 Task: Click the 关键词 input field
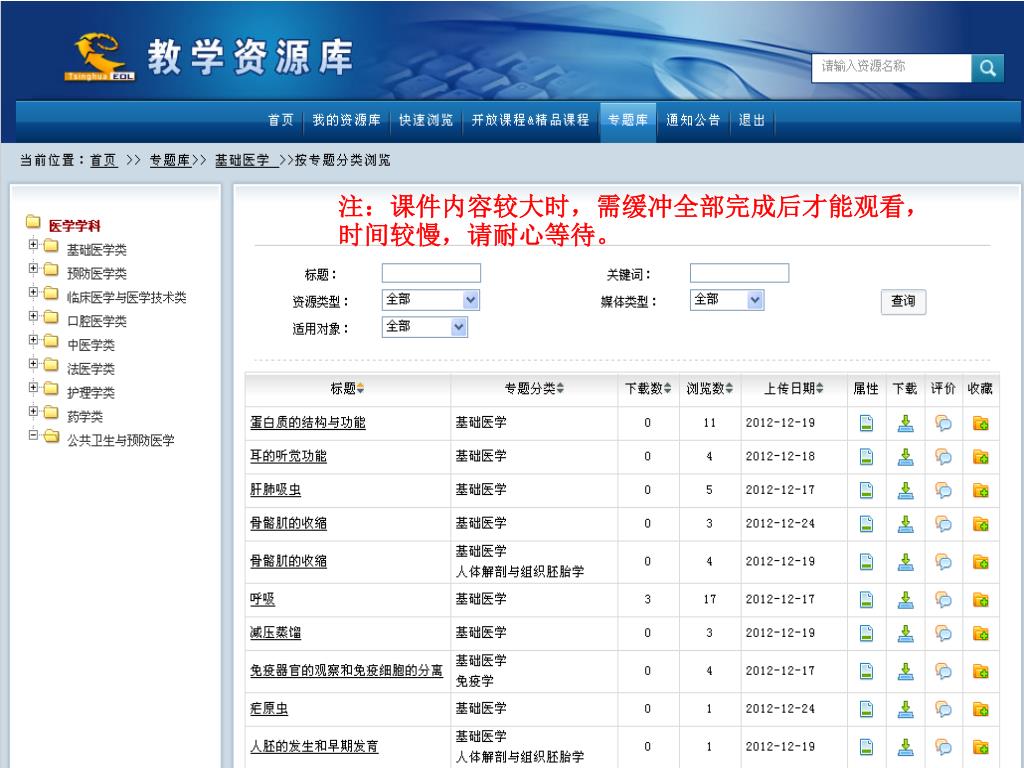click(739, 274)
